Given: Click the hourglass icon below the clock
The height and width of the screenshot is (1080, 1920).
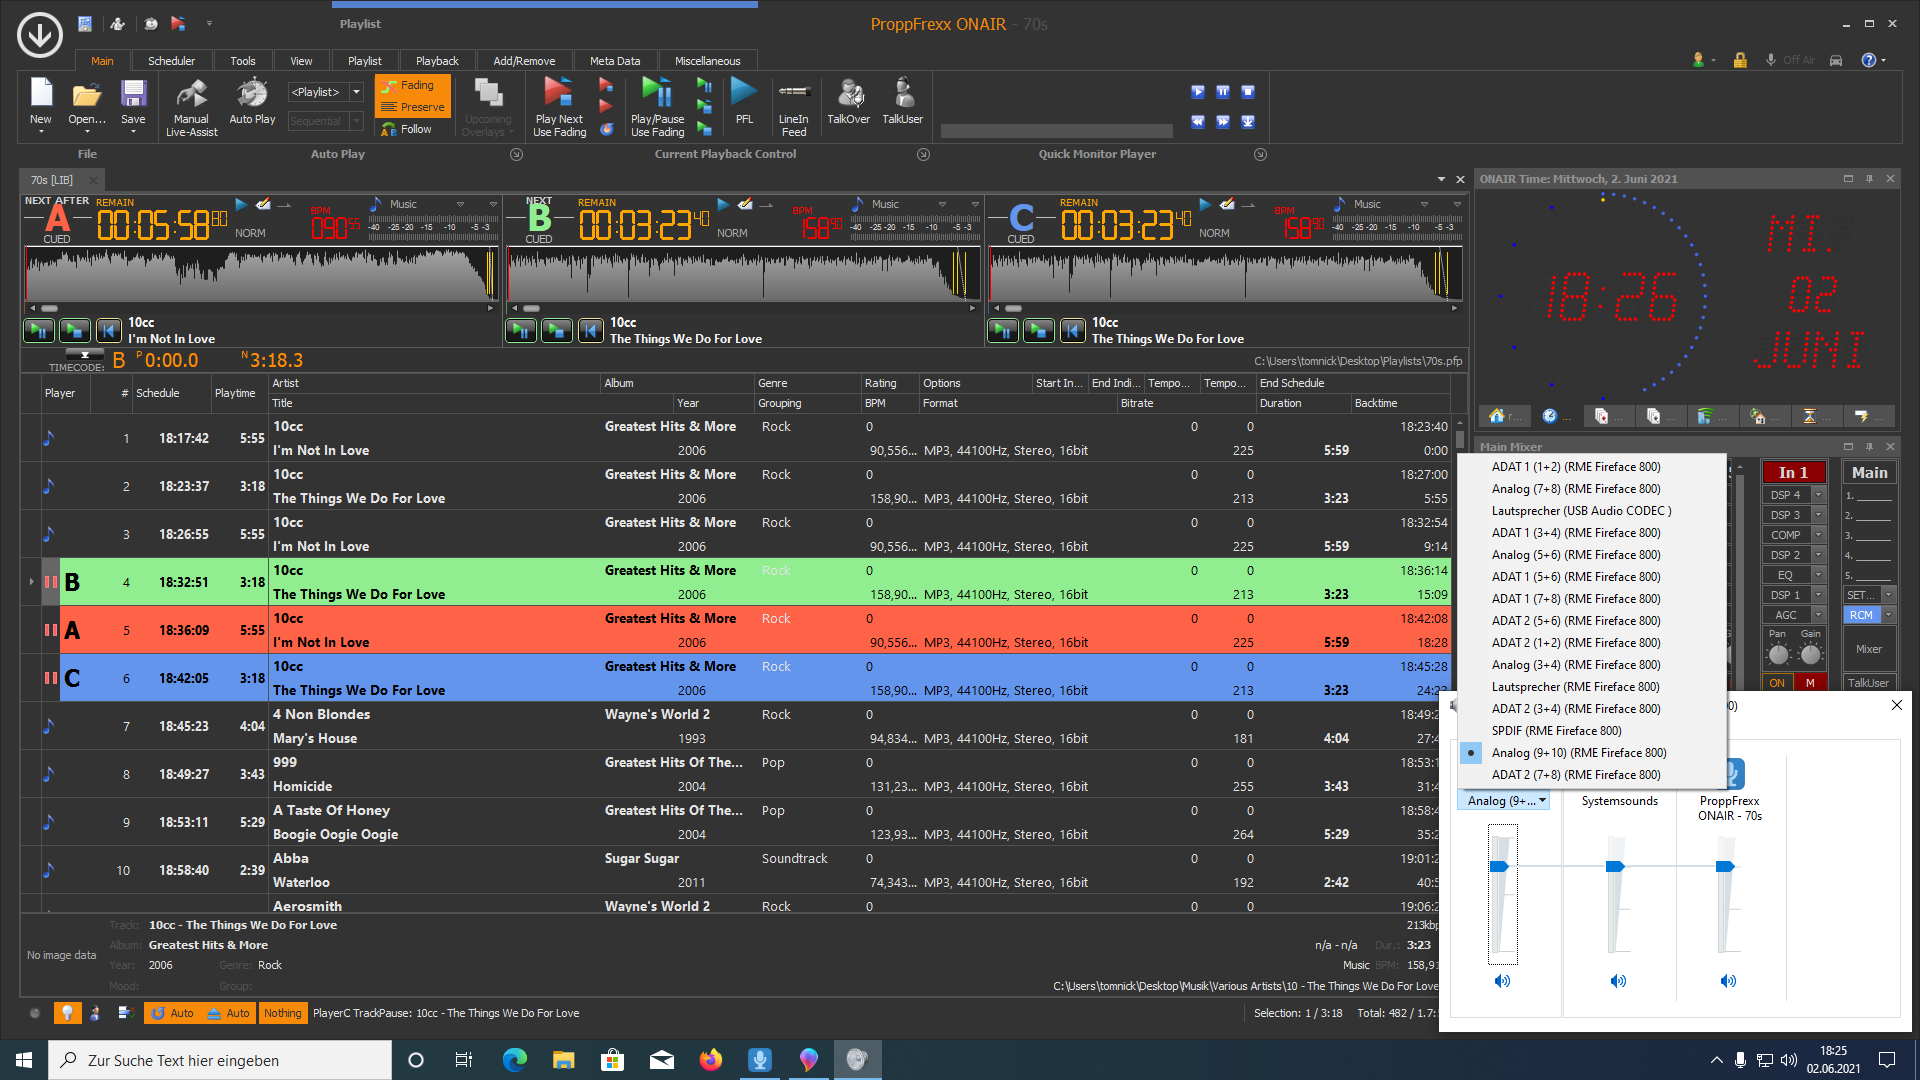Looking at the screenshot, I should coord(1809,416).
